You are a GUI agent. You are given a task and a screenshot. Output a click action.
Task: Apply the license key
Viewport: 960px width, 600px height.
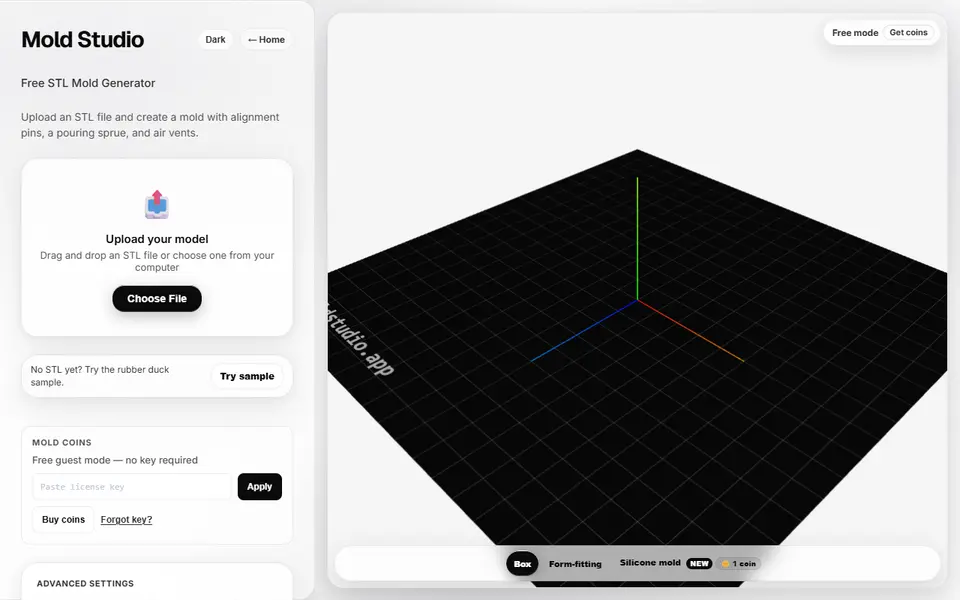(260, 487)
